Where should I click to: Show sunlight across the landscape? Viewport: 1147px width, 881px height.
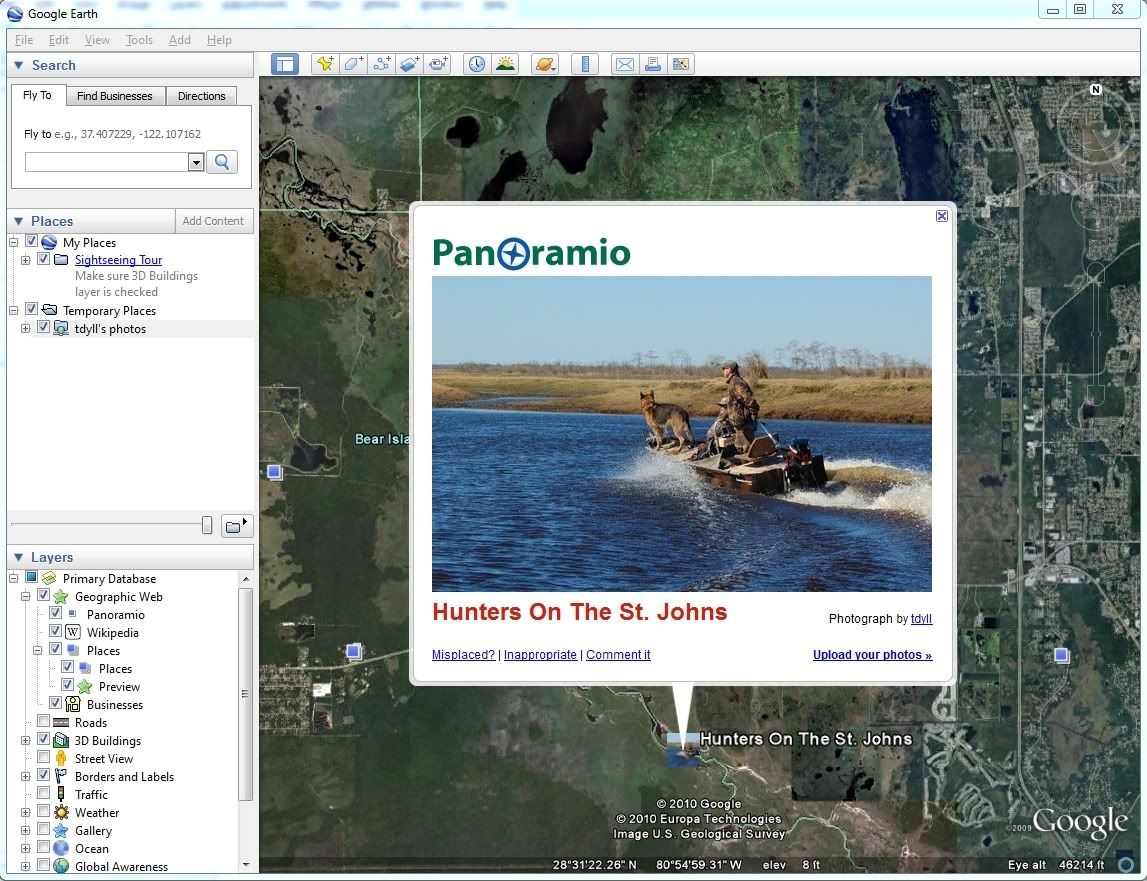tap(505, 64)
